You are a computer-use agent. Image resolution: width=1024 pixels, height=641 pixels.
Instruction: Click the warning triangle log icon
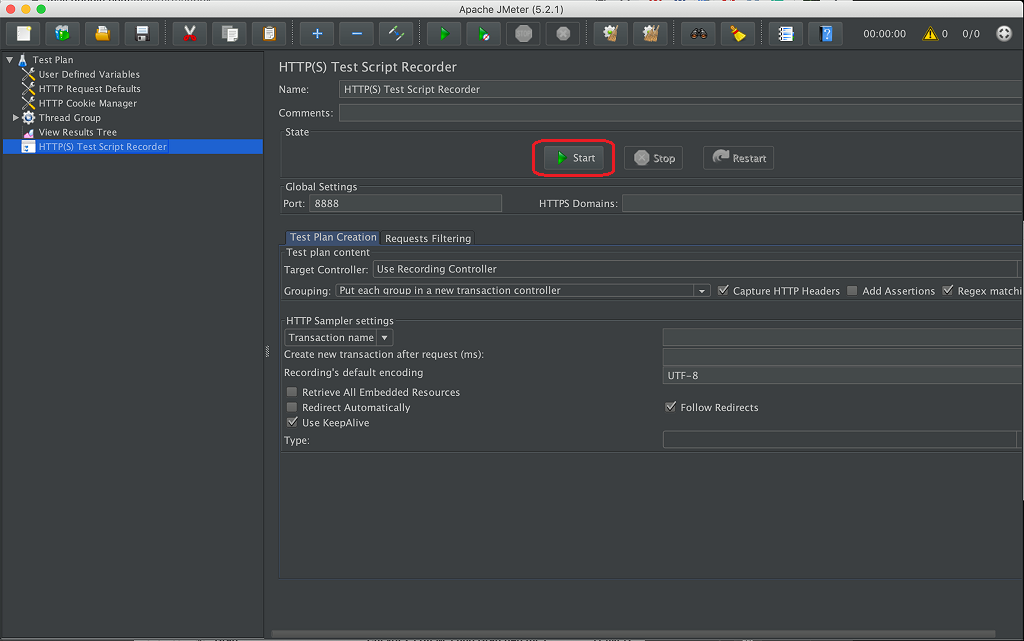point(930,34)
